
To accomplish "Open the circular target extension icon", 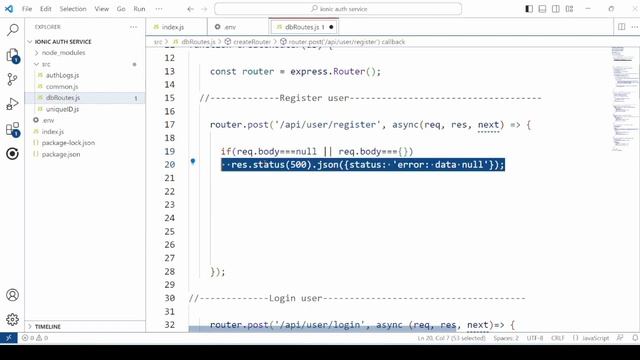I will [13, 154].
